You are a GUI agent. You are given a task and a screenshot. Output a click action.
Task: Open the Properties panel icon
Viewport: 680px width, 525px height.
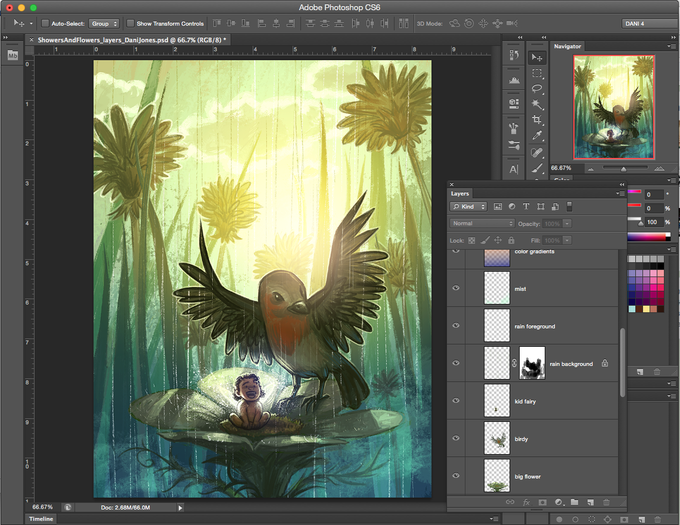click(x=514, y=103)
